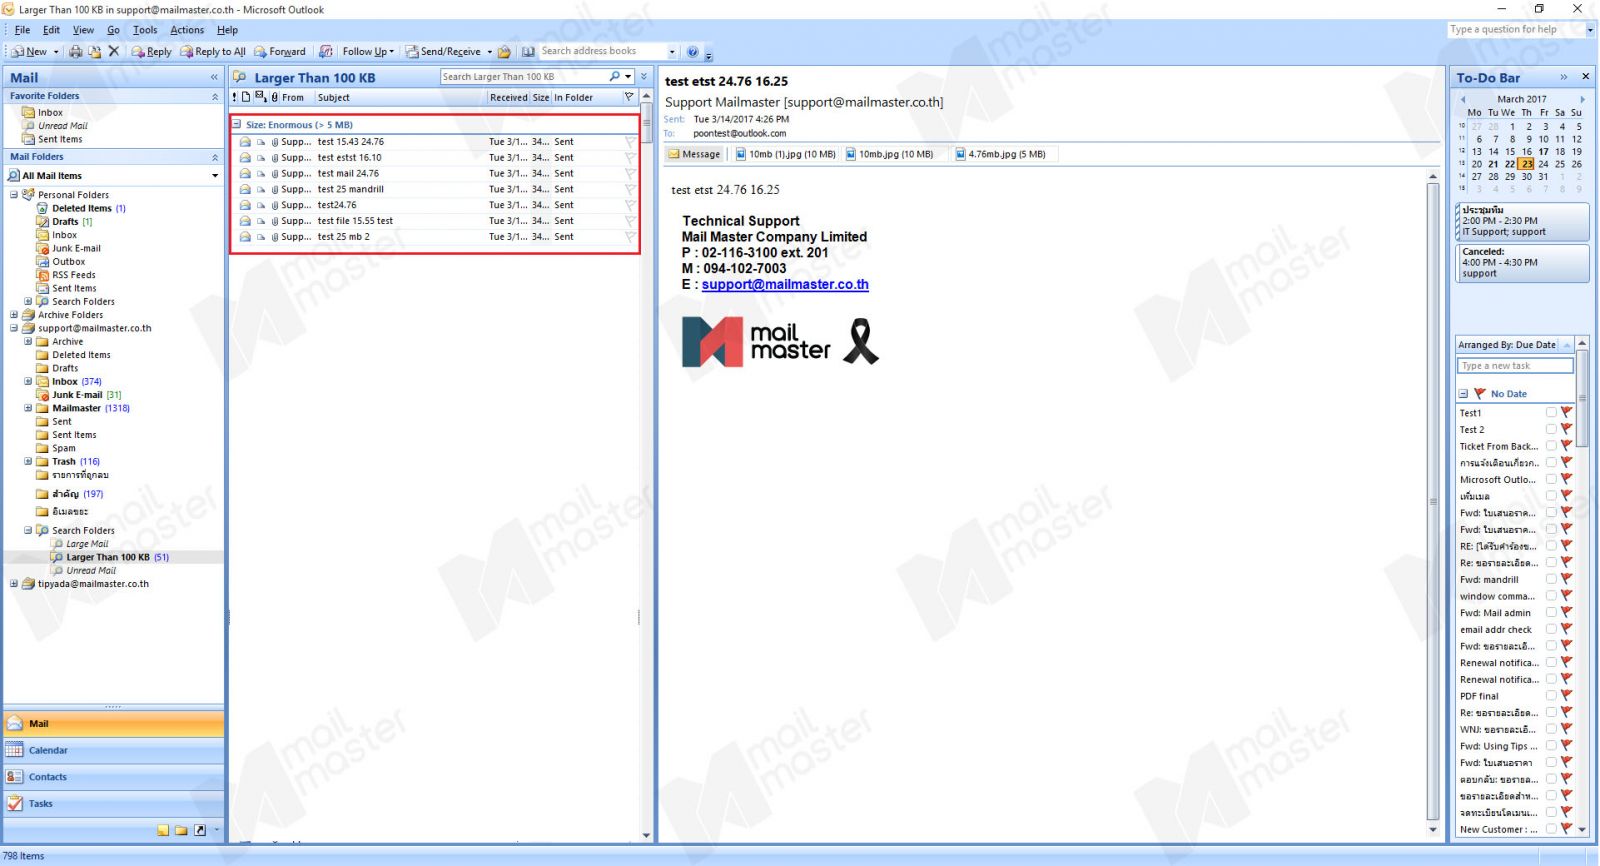Collapse the Mail Folders section
This screenshot has height=866, width=1600.
(214, 158)
